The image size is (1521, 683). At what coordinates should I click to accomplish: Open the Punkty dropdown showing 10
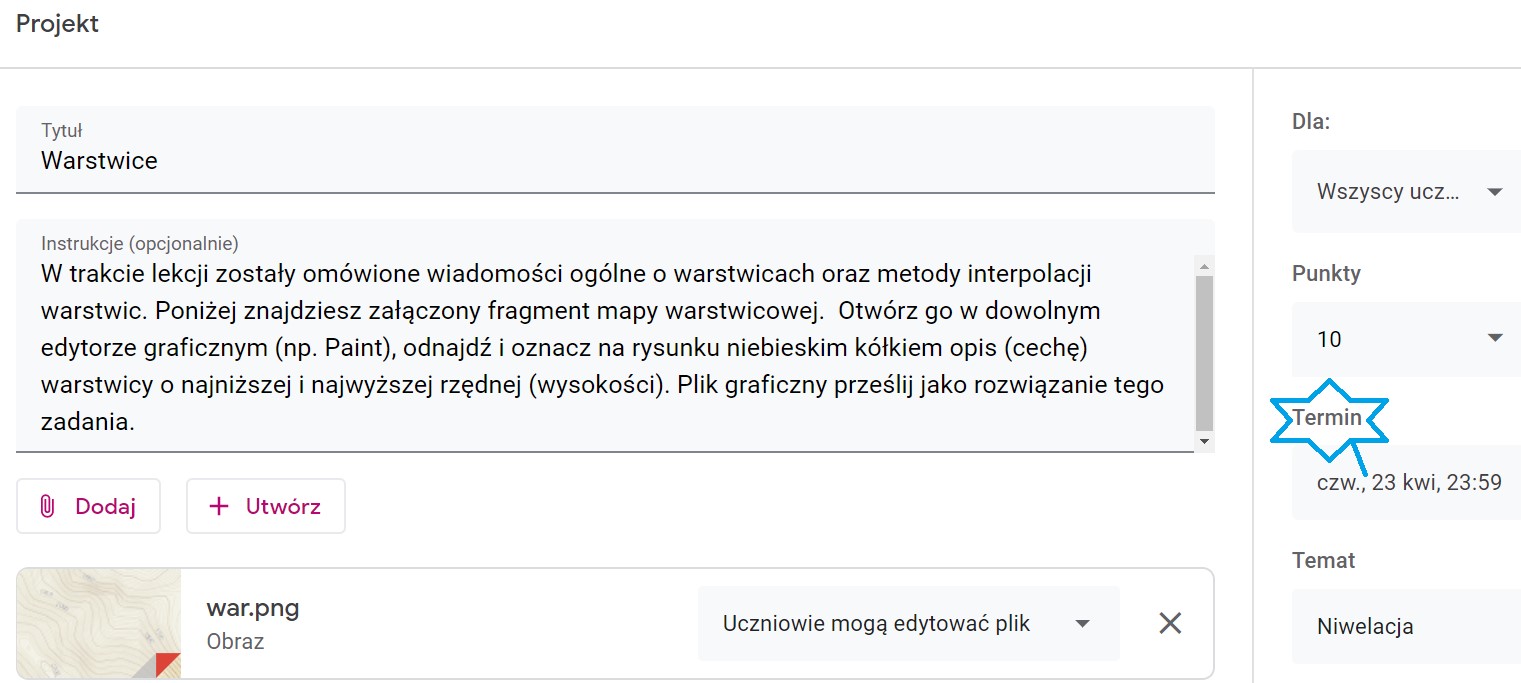(1406, 339)
